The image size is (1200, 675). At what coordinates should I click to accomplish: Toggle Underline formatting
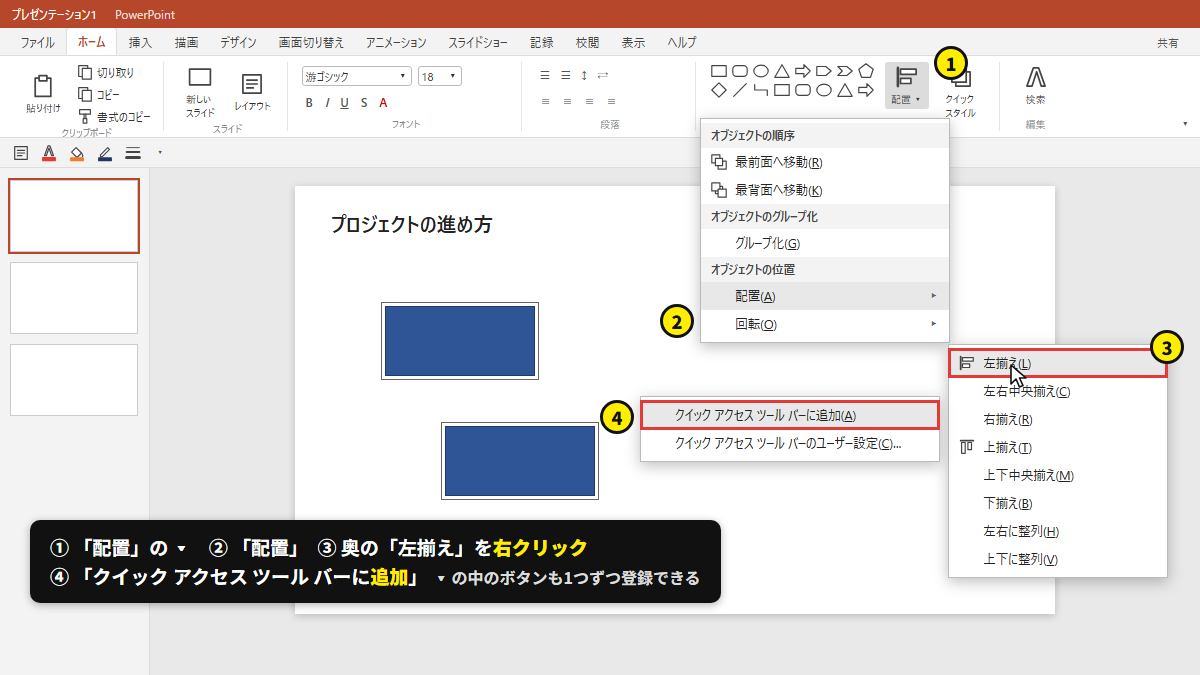pos(345,102)
